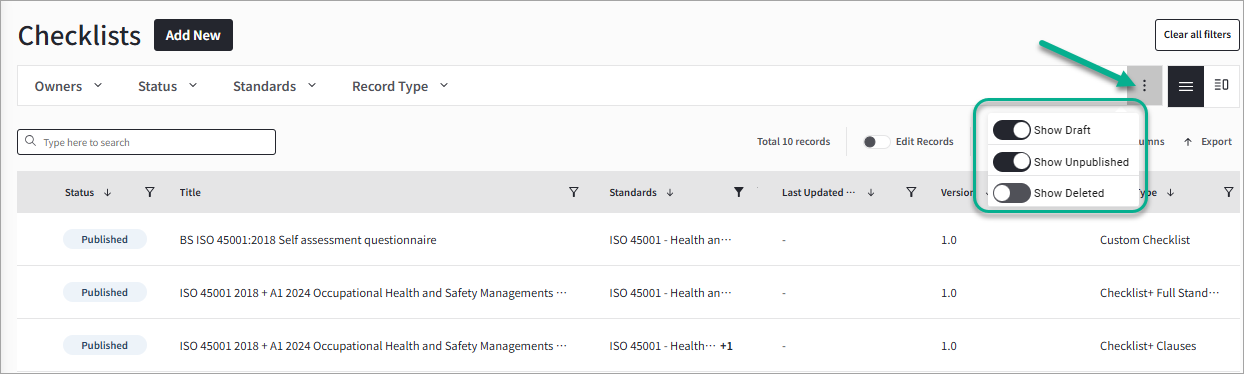Click Published badge on BS ISO 45001 row
The width and height of the screenshot is (1244, 374).
[x=105, y=240]
